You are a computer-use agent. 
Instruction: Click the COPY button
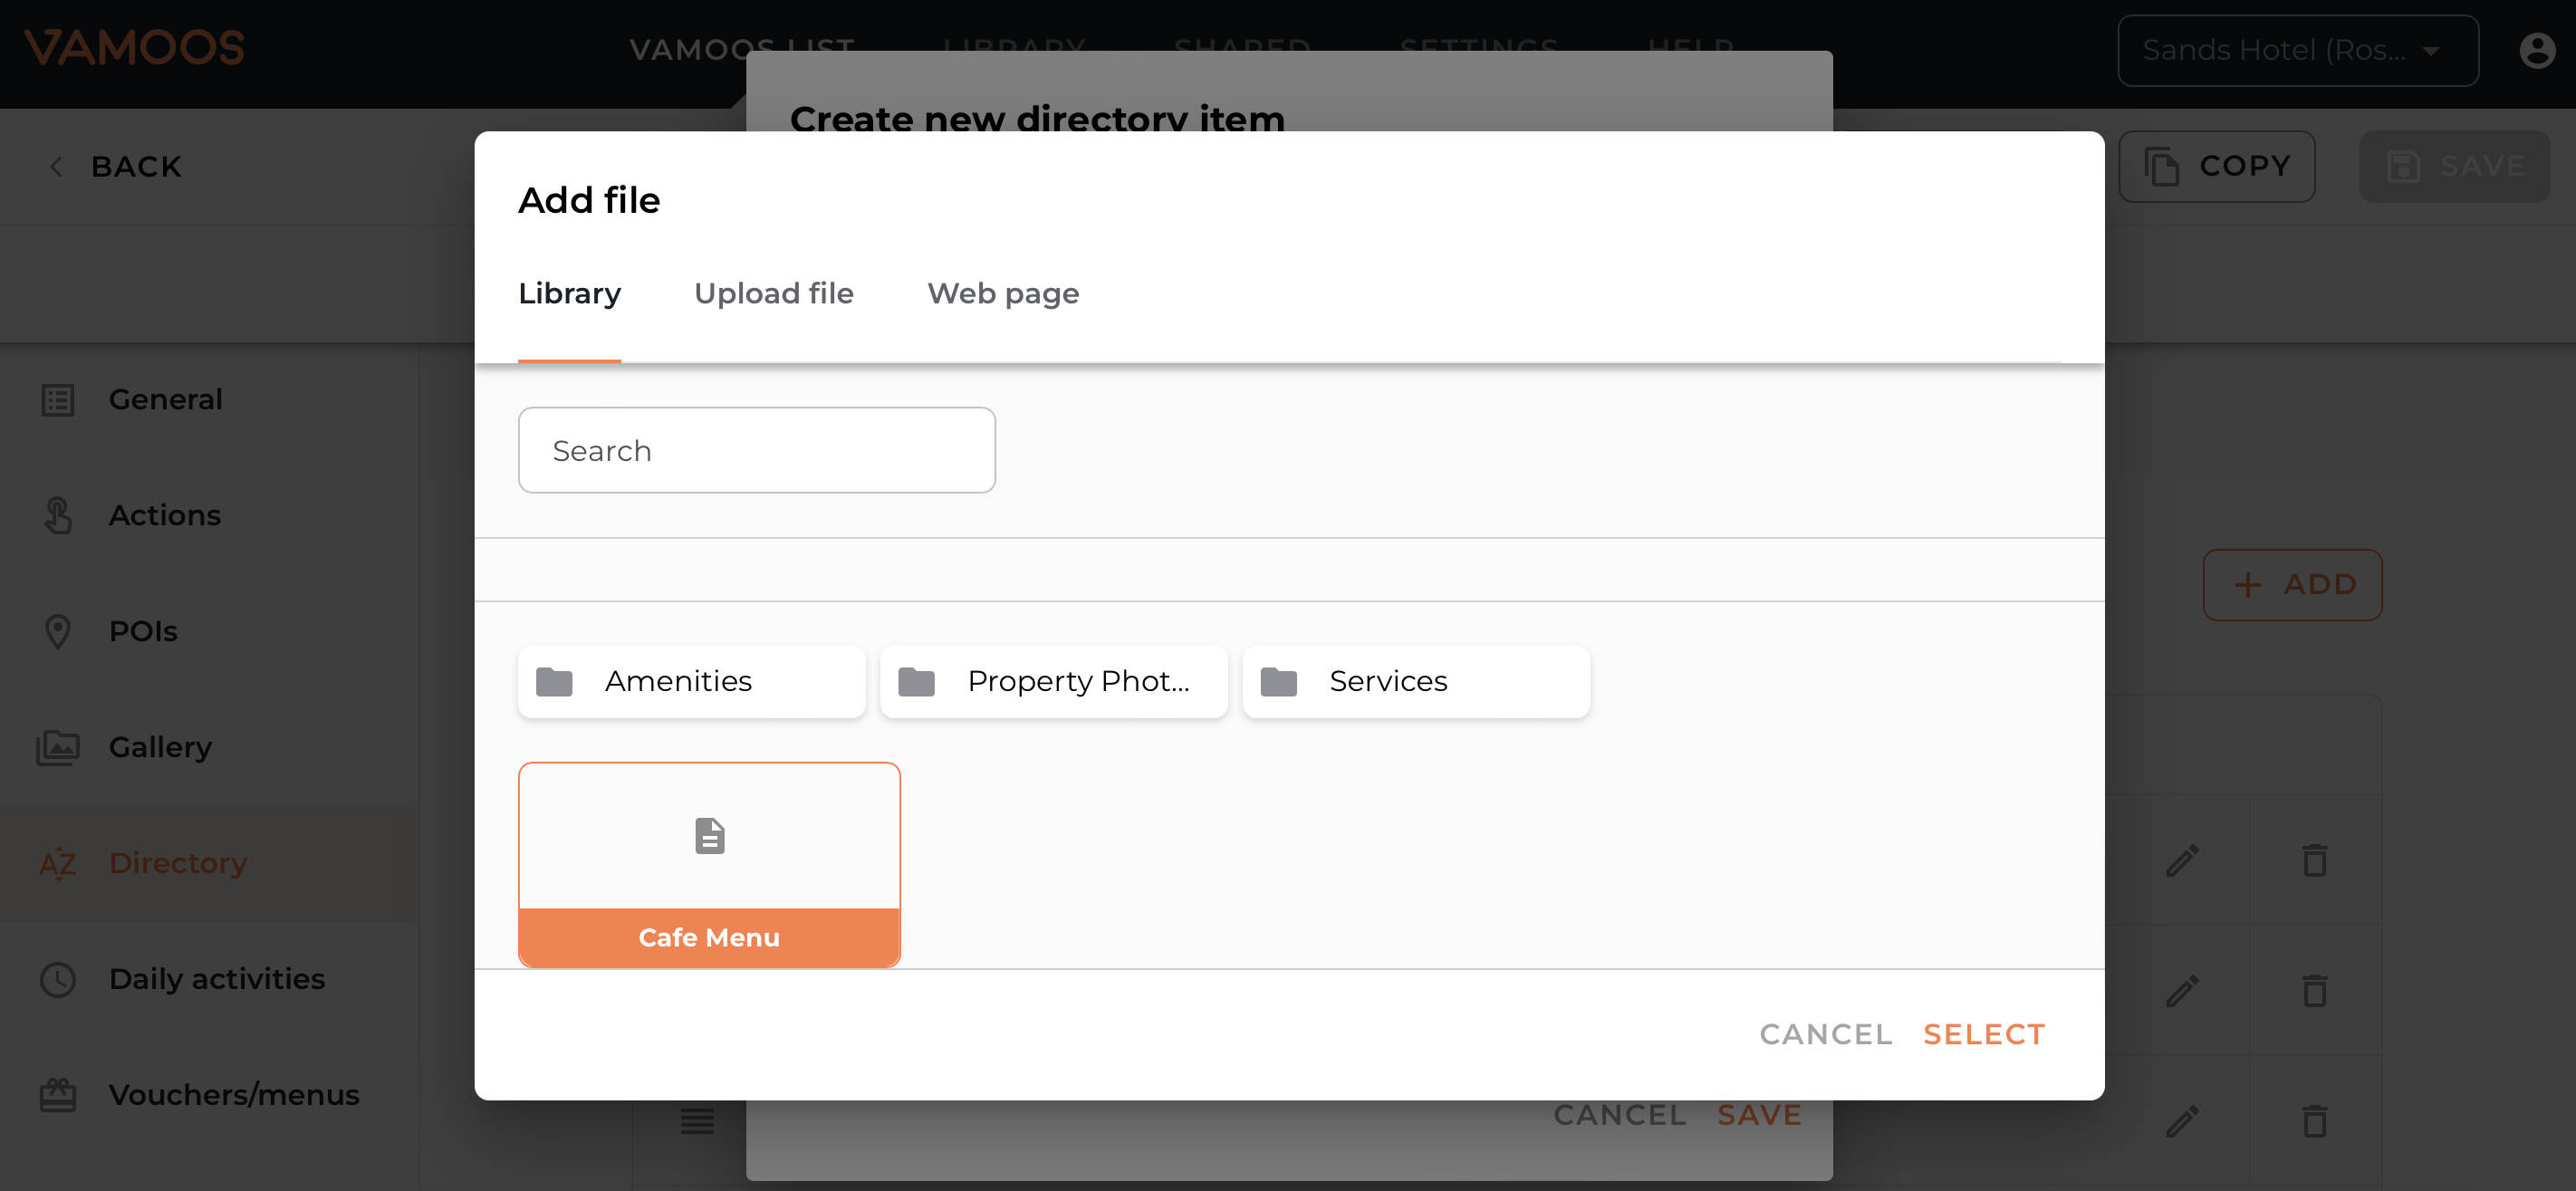point(2218,166)
